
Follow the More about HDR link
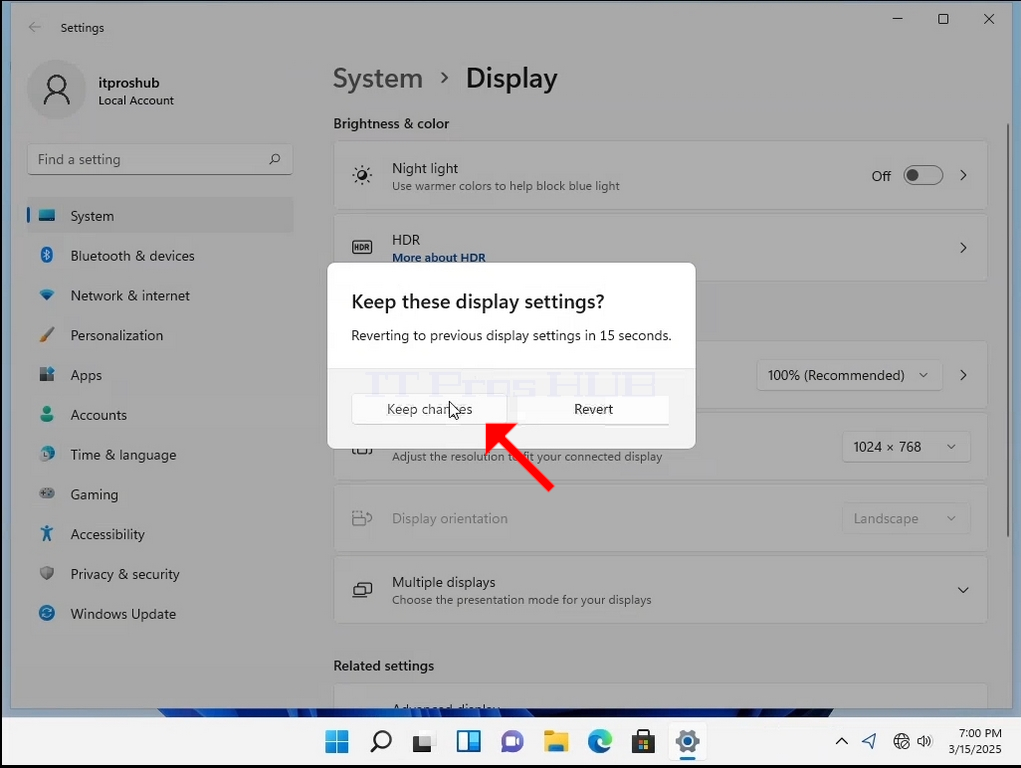click(439, 257)
